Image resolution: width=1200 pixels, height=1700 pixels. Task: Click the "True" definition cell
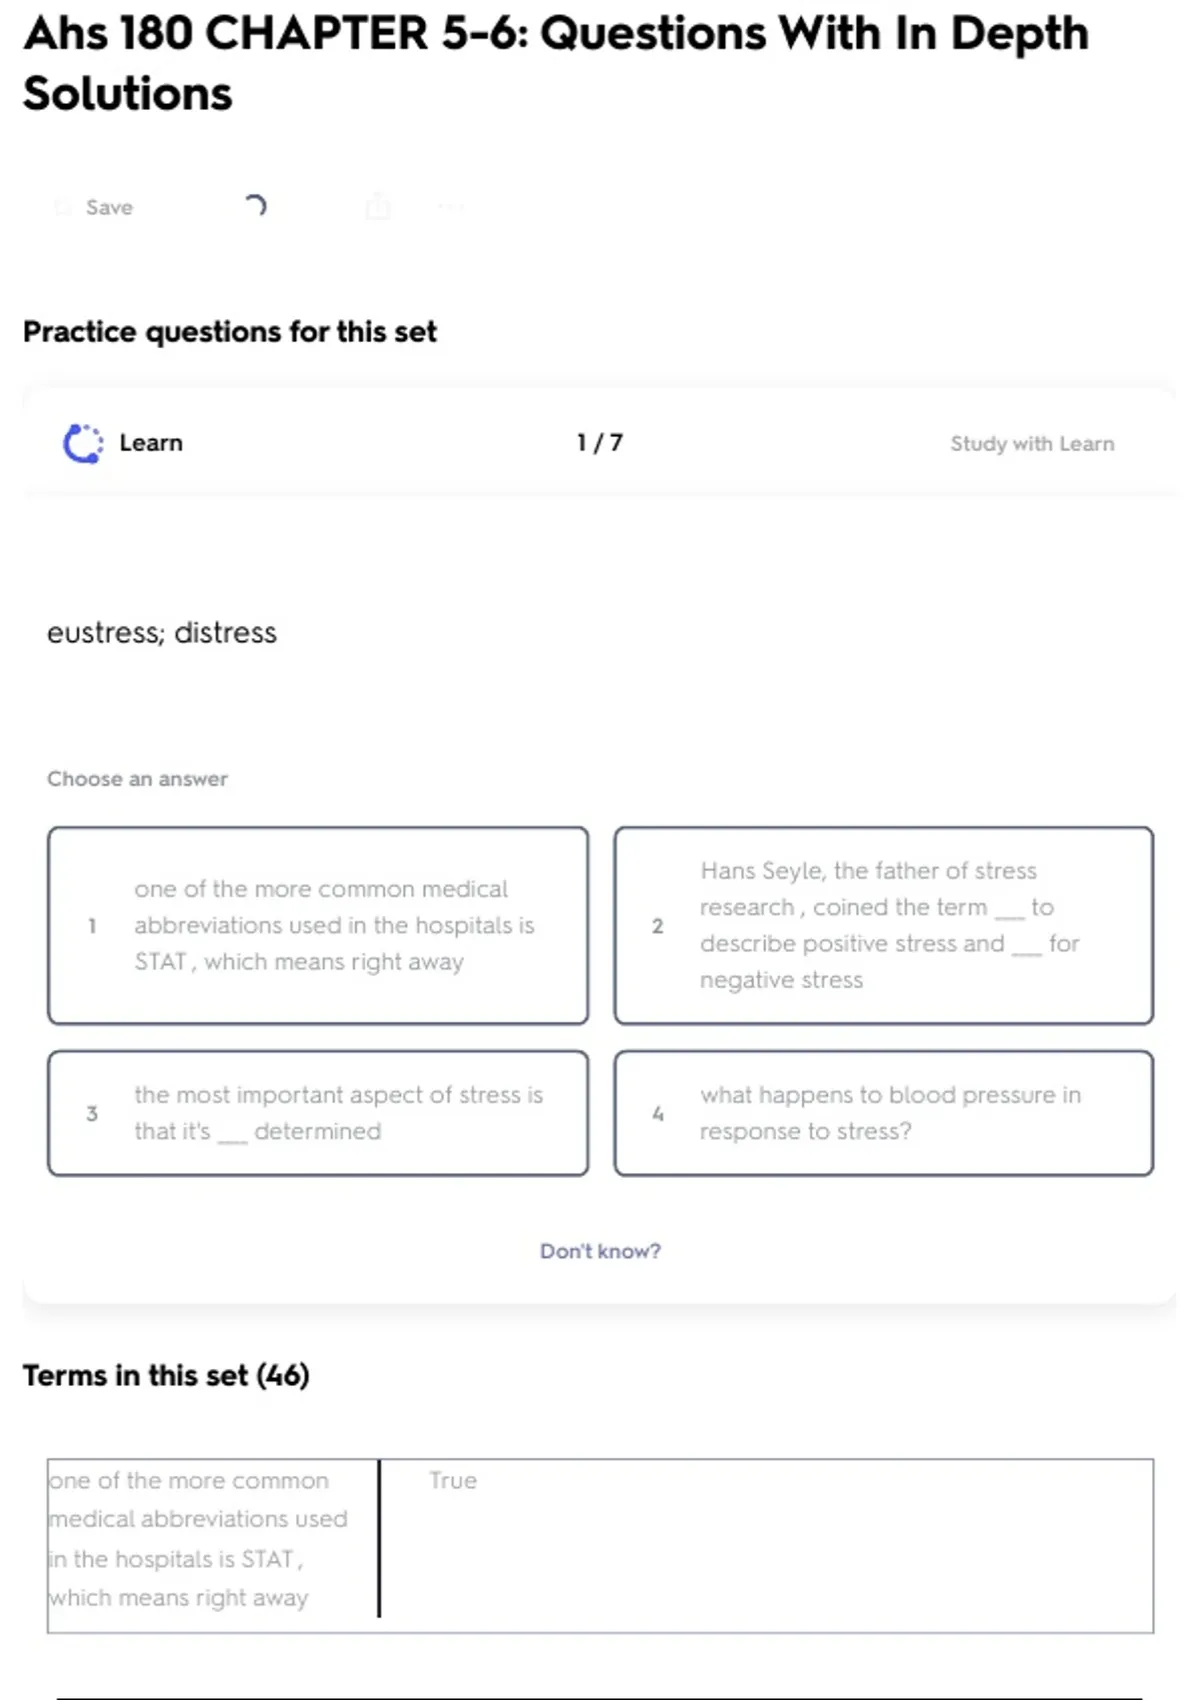click(x=453, y=1480)
